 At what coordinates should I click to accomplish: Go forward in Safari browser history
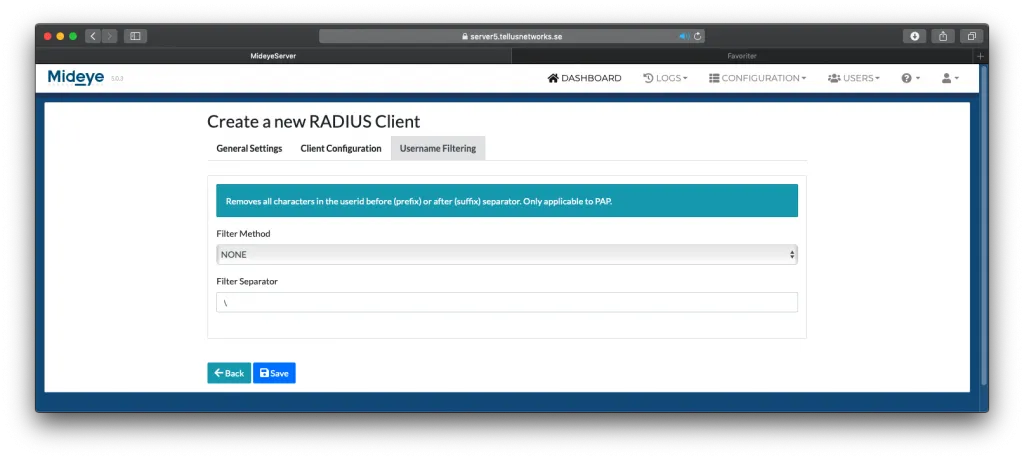coord(110,37)
